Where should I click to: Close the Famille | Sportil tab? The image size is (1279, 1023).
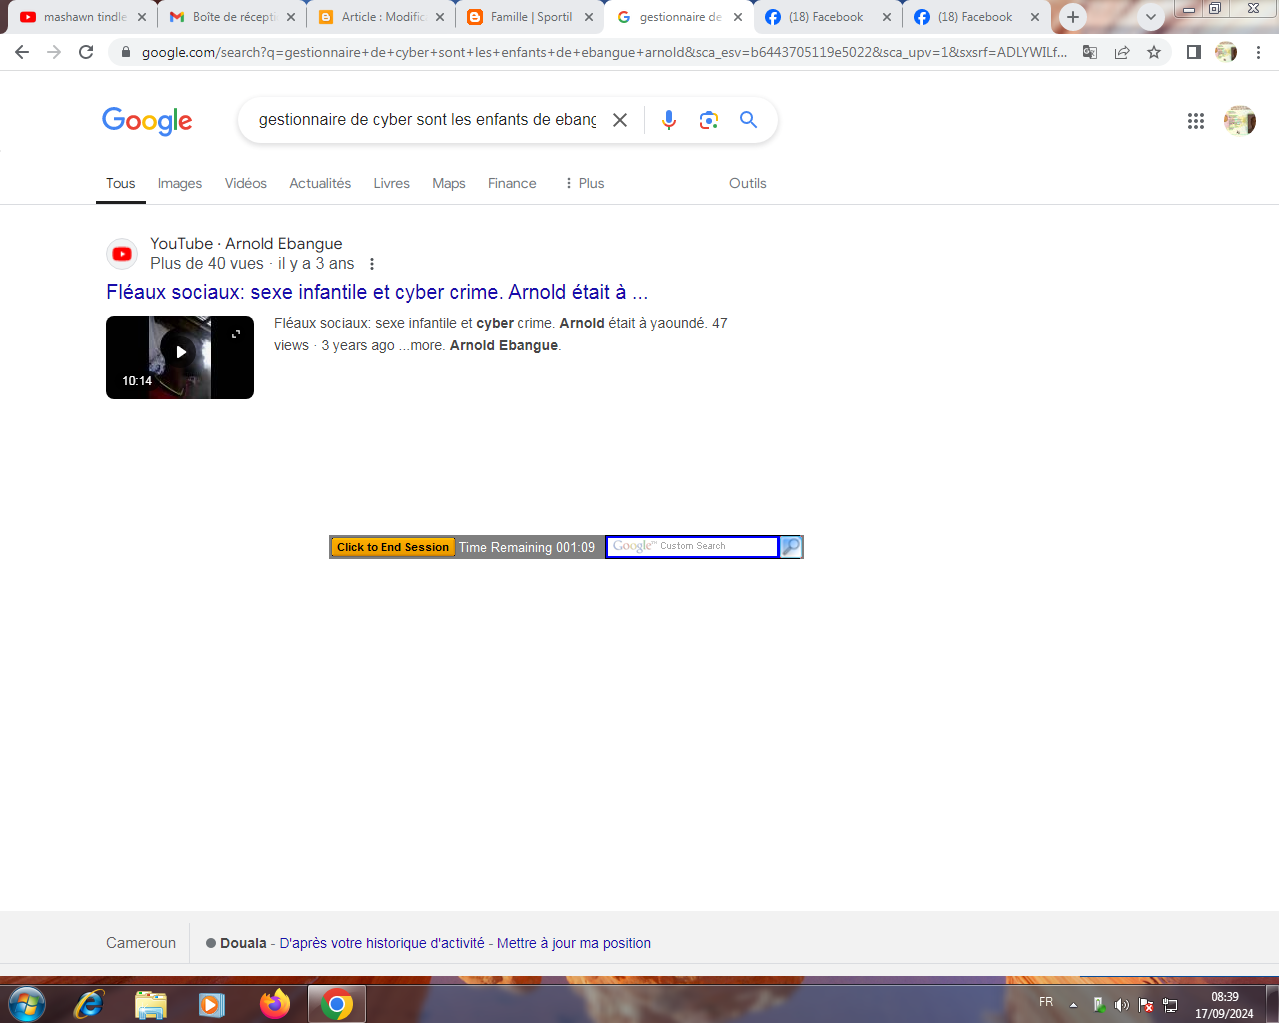point(589,17)
